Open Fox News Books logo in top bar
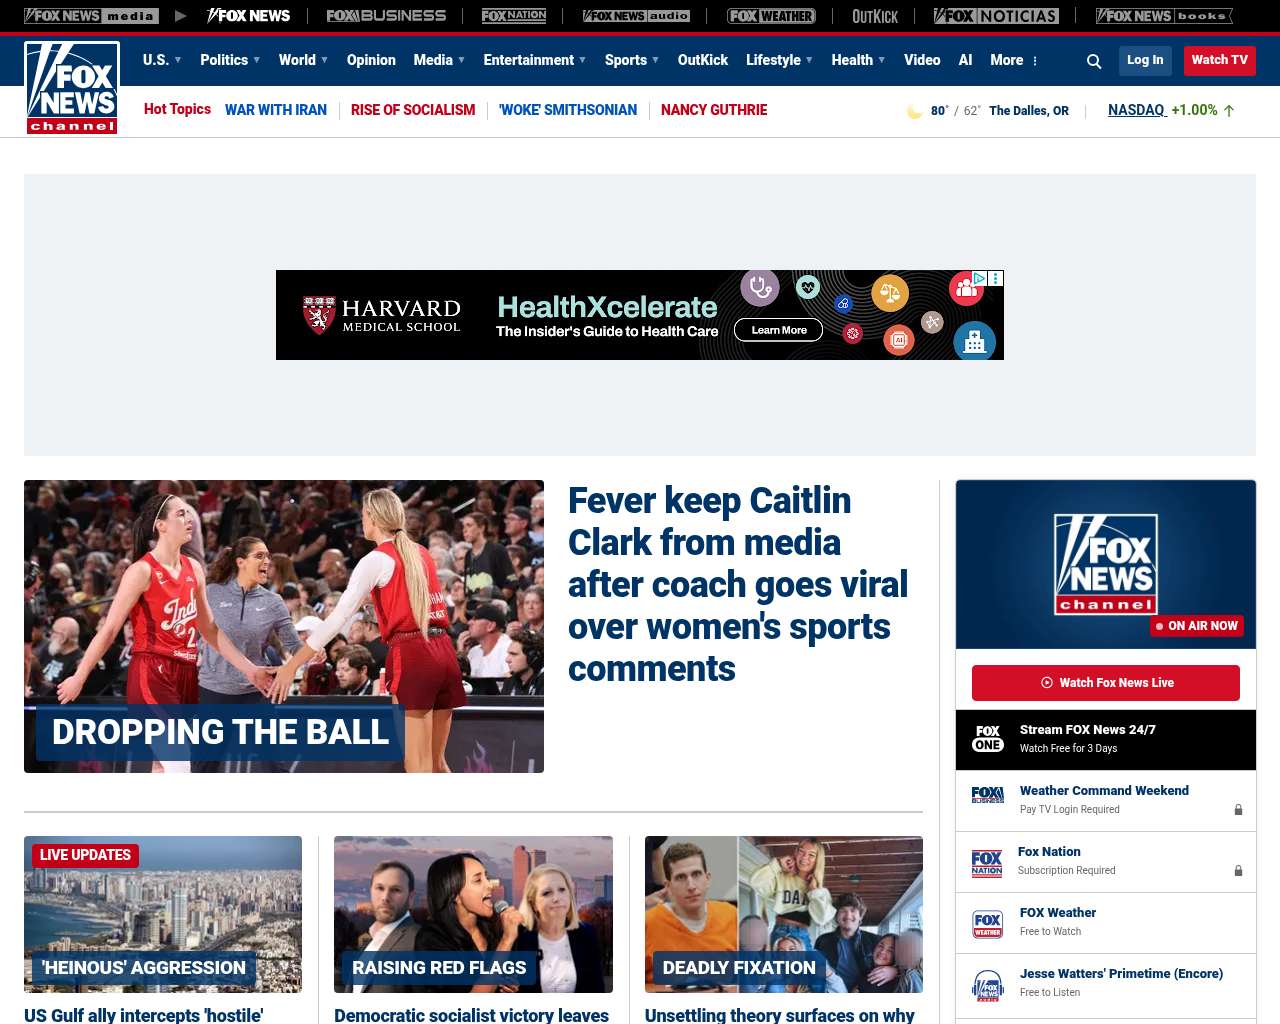 point(1164,16)
